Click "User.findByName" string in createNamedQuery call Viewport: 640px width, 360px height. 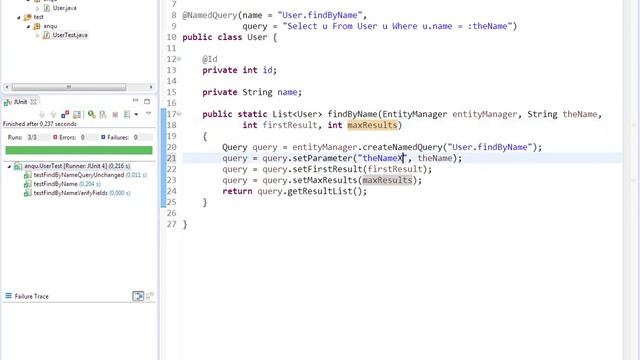(x=490, y=147)
